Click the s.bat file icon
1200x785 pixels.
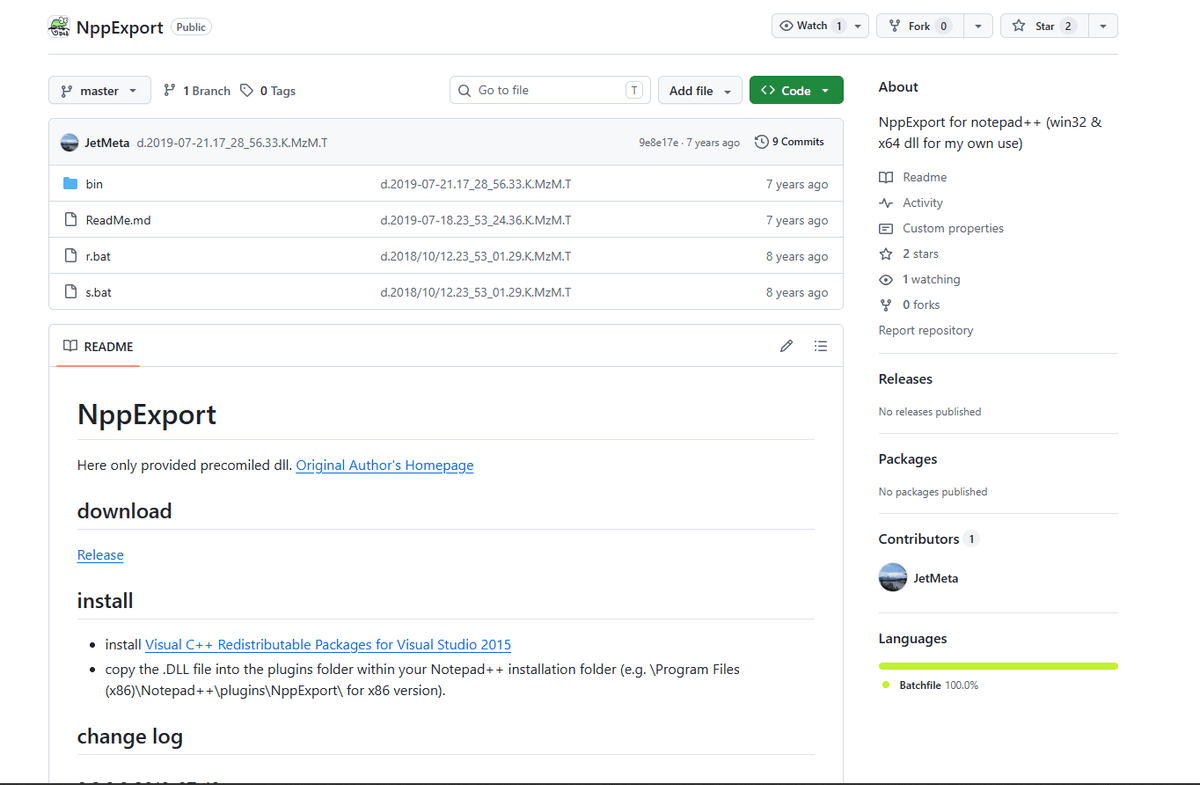point(70,292)
